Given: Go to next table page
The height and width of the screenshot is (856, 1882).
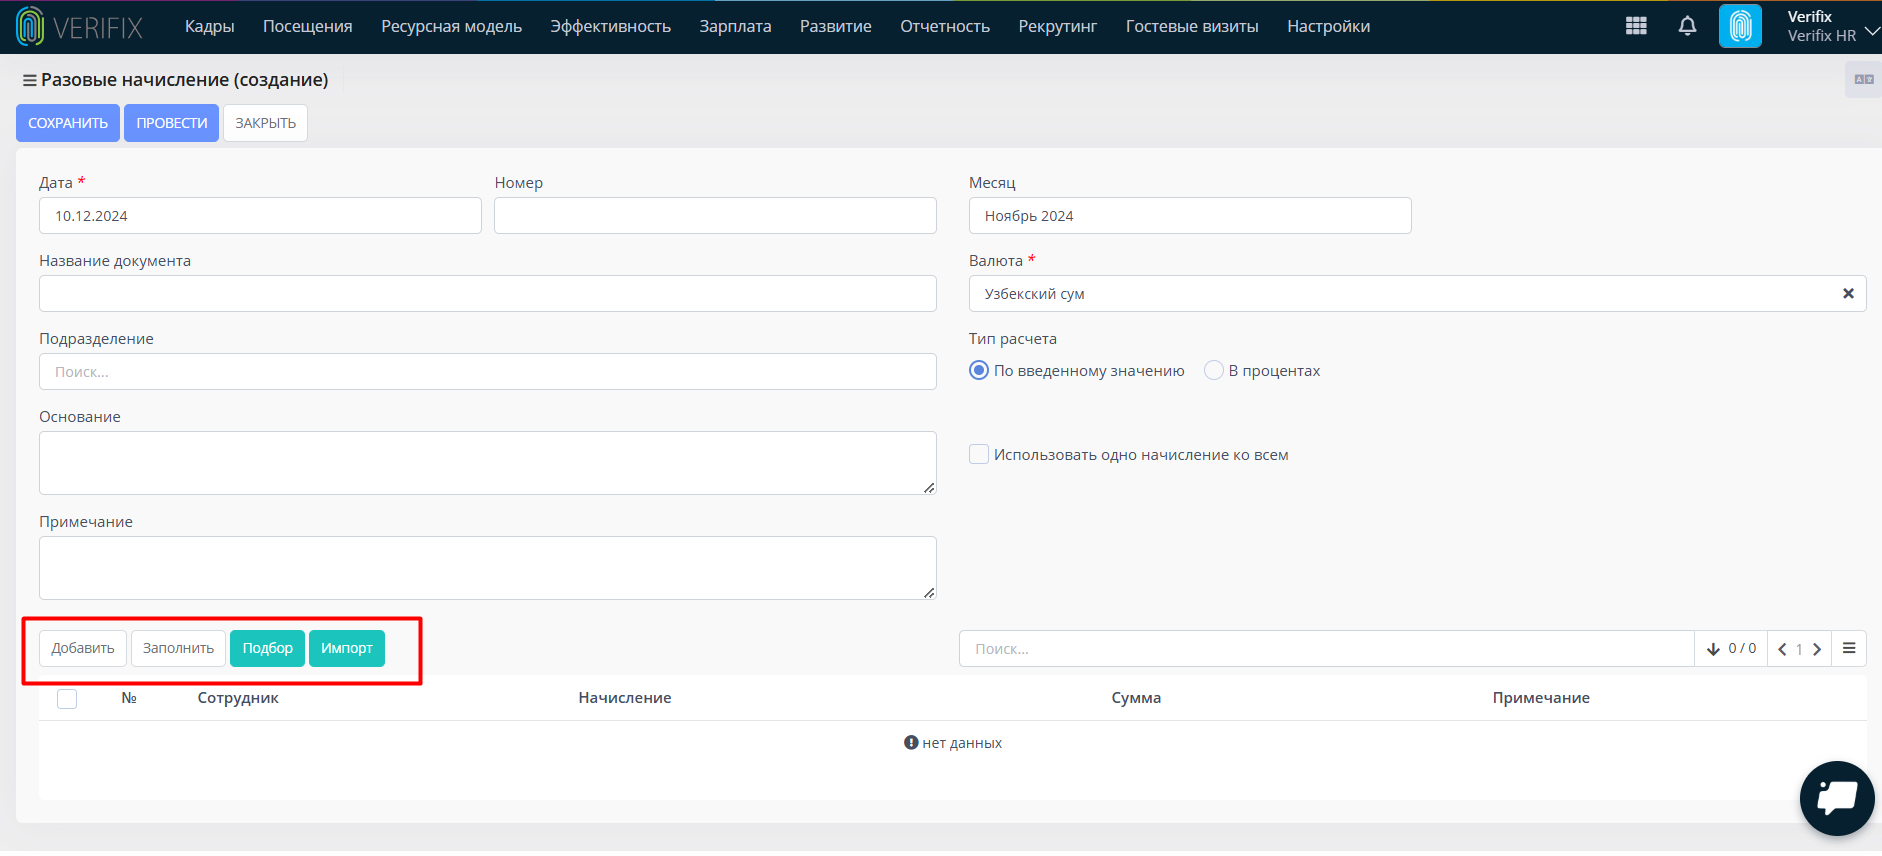Looking at the screenshot, I should pos(1817,649).
